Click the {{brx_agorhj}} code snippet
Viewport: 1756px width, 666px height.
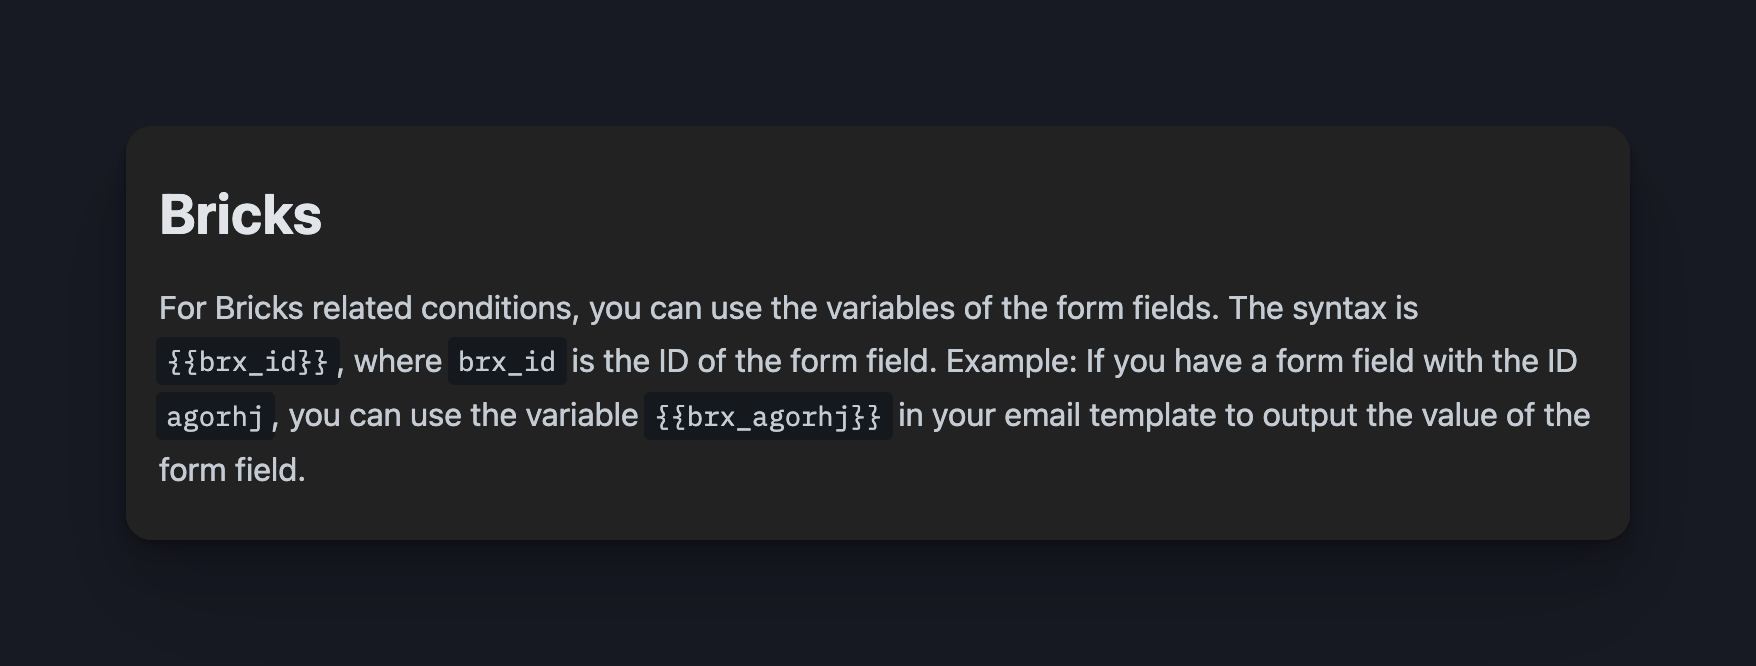768,415
